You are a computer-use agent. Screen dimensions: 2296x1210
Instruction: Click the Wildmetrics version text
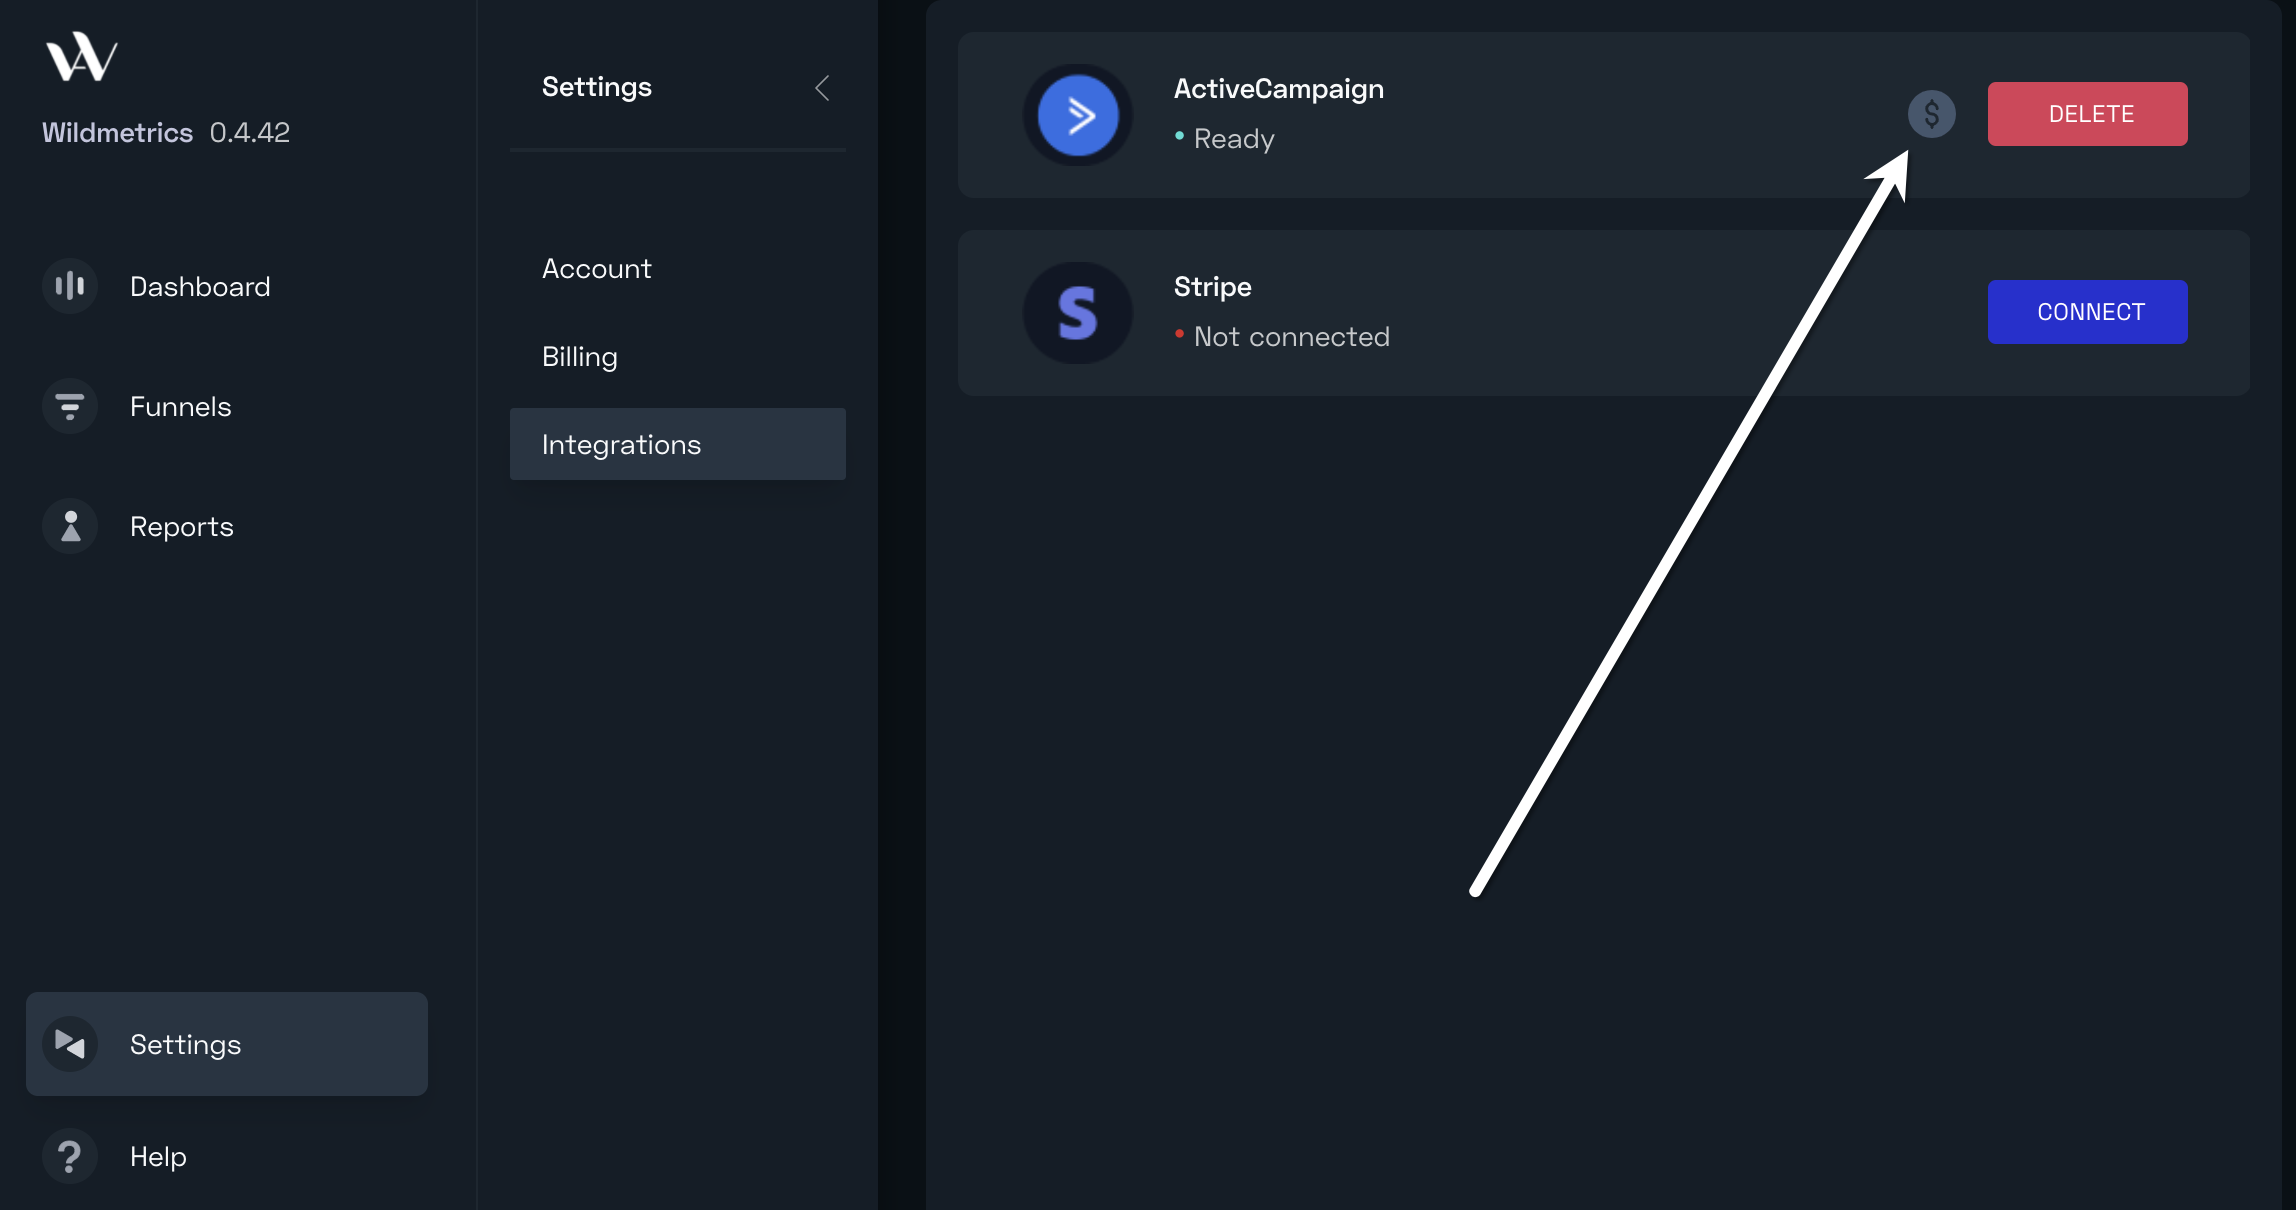(x=250, y=132)
